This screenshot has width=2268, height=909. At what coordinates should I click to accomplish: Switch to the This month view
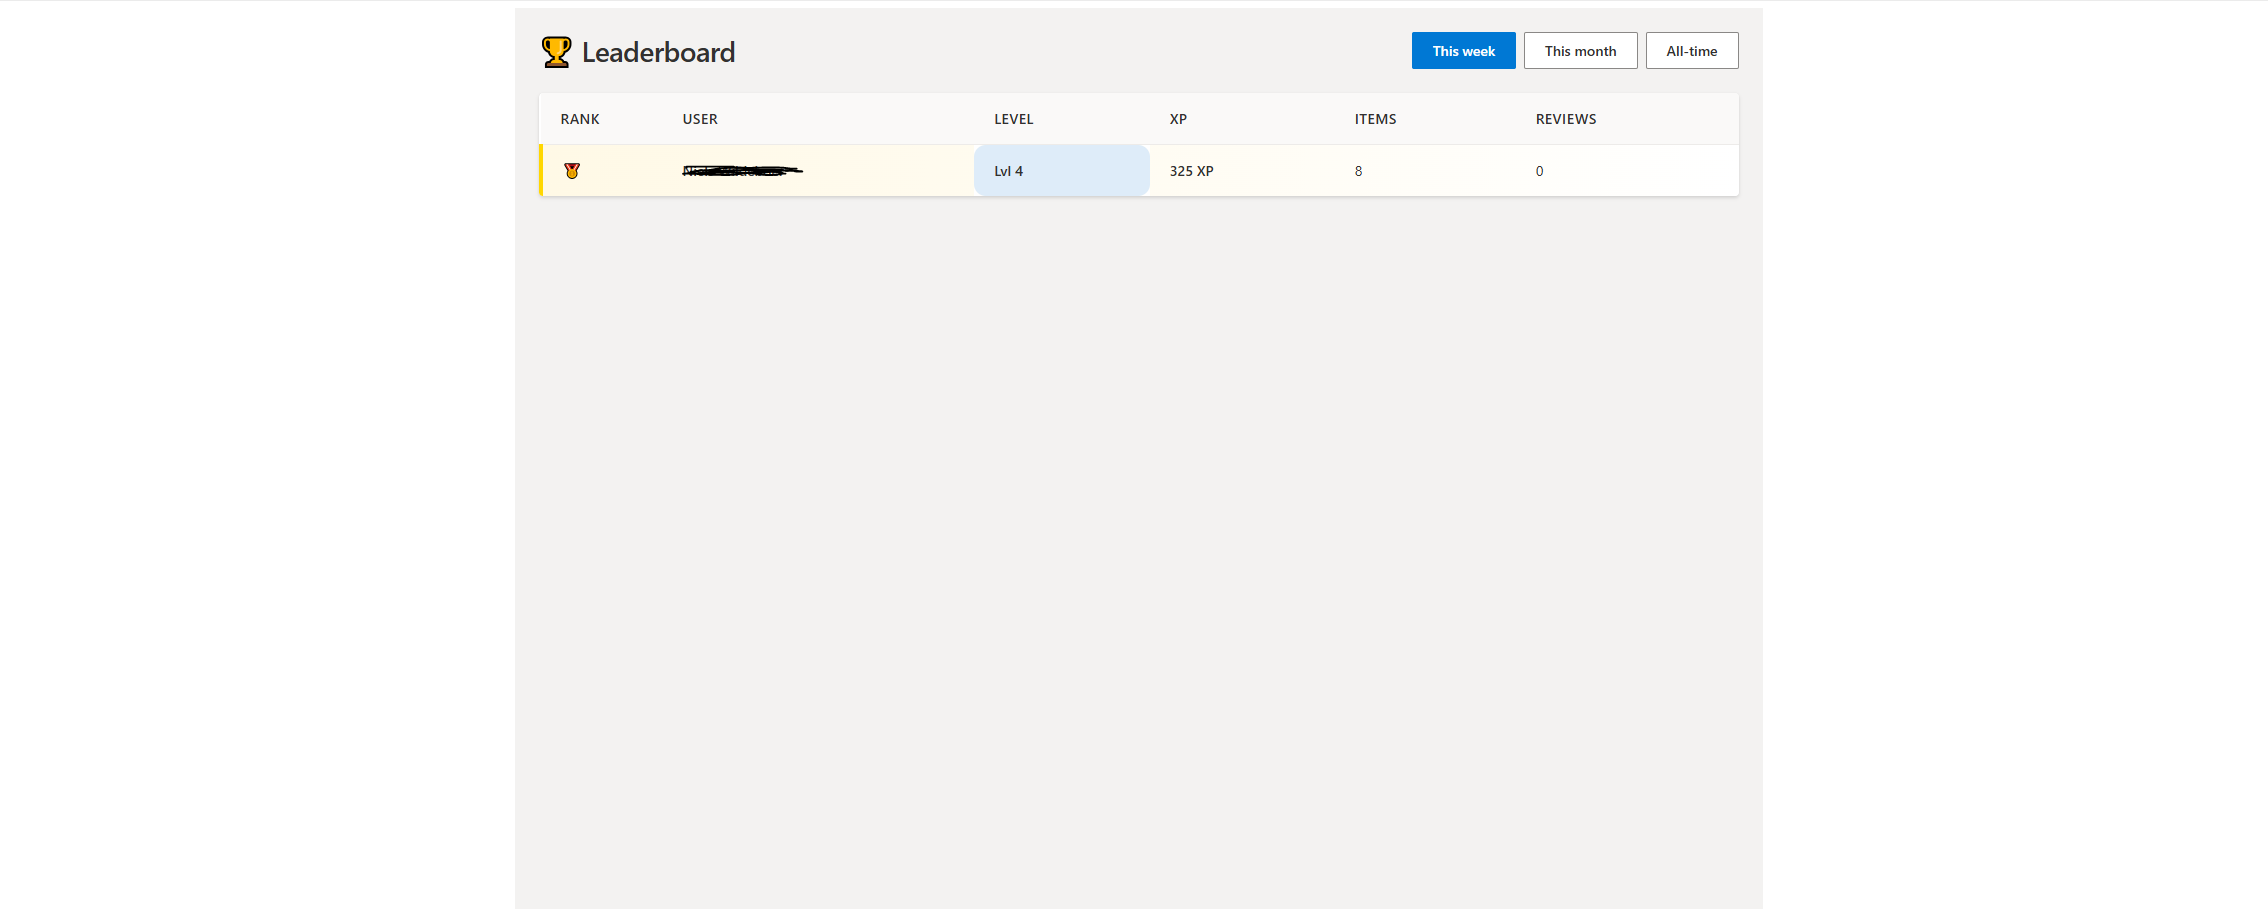click(1580, 50)
